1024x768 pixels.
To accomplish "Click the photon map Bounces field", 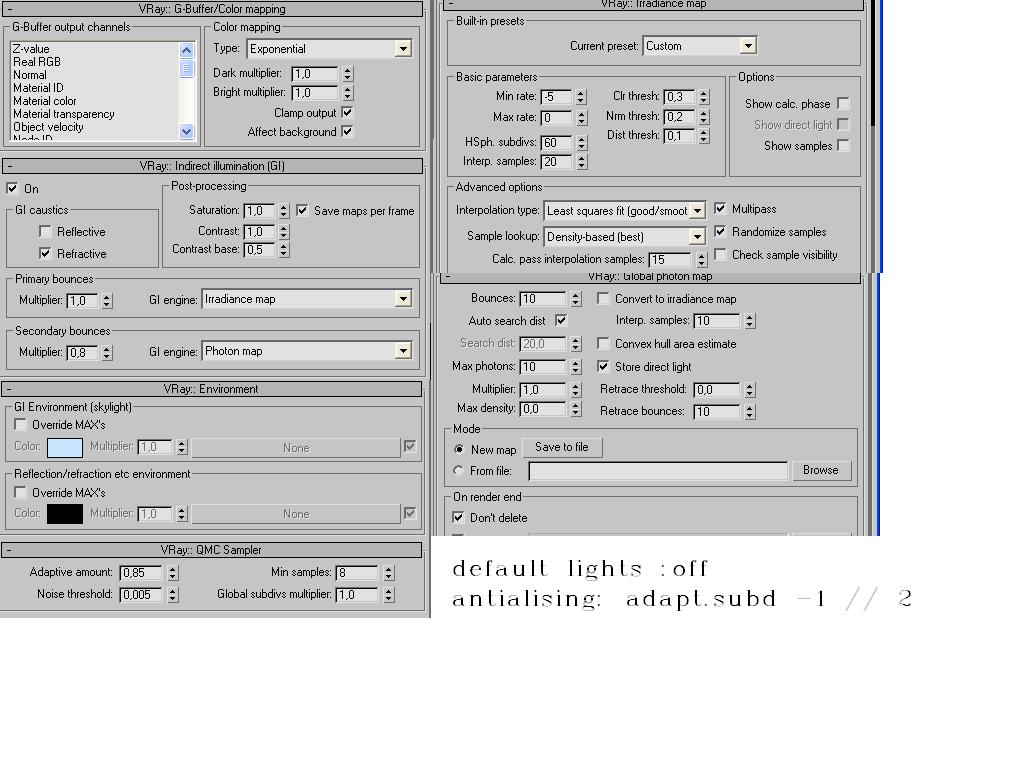I will 543,298.
